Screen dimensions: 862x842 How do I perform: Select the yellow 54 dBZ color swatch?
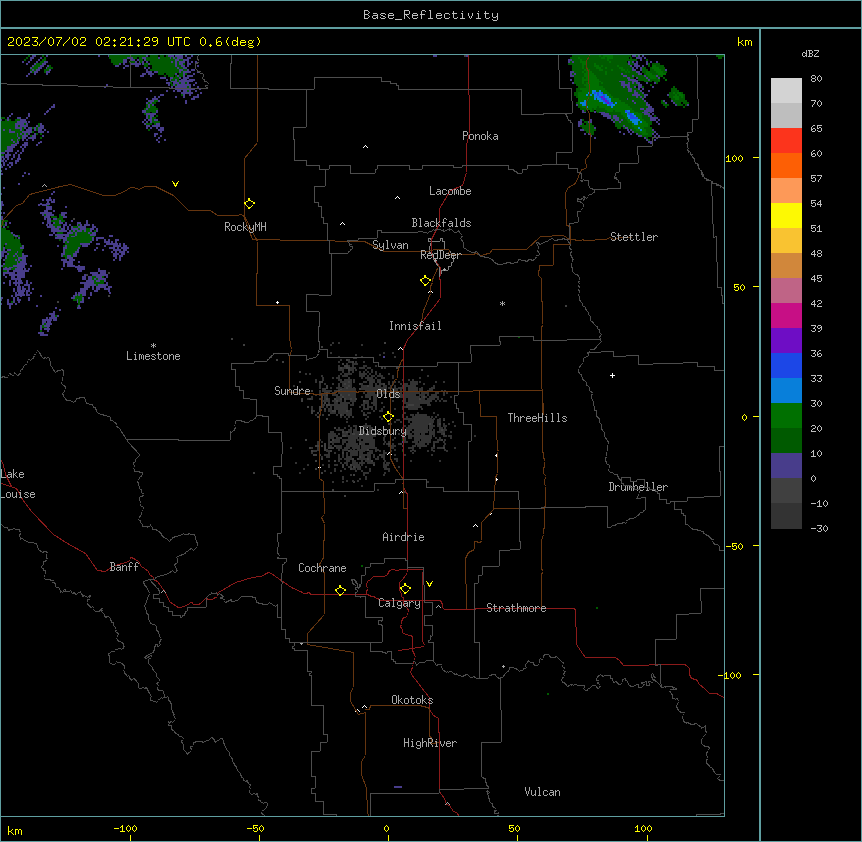(786, 215)
